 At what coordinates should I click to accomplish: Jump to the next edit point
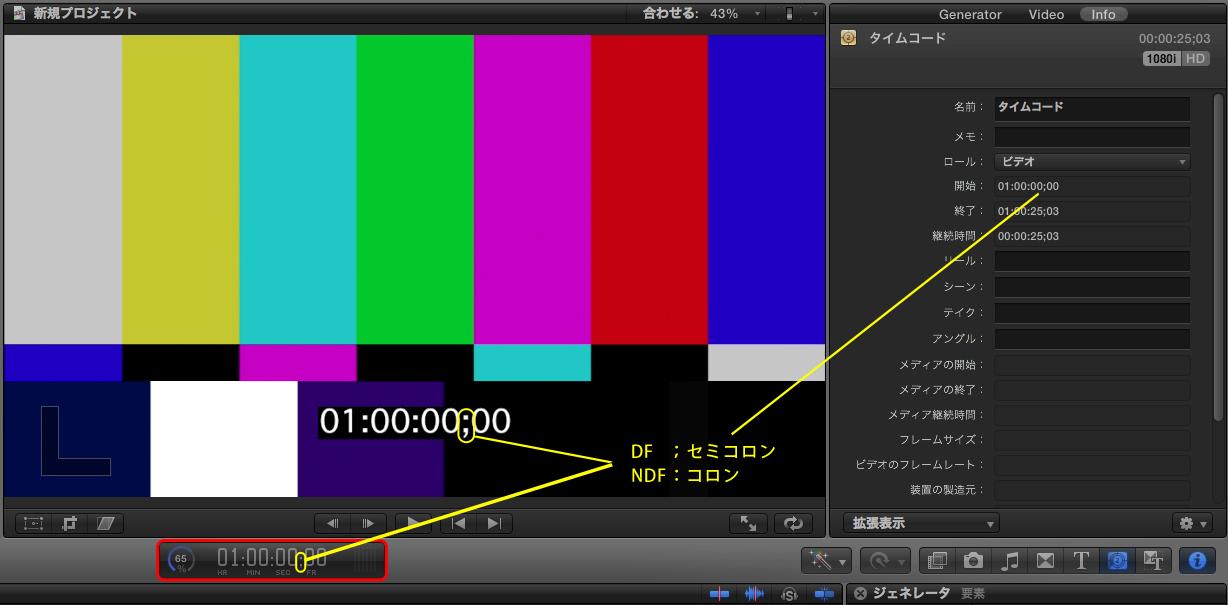[494, 523]
